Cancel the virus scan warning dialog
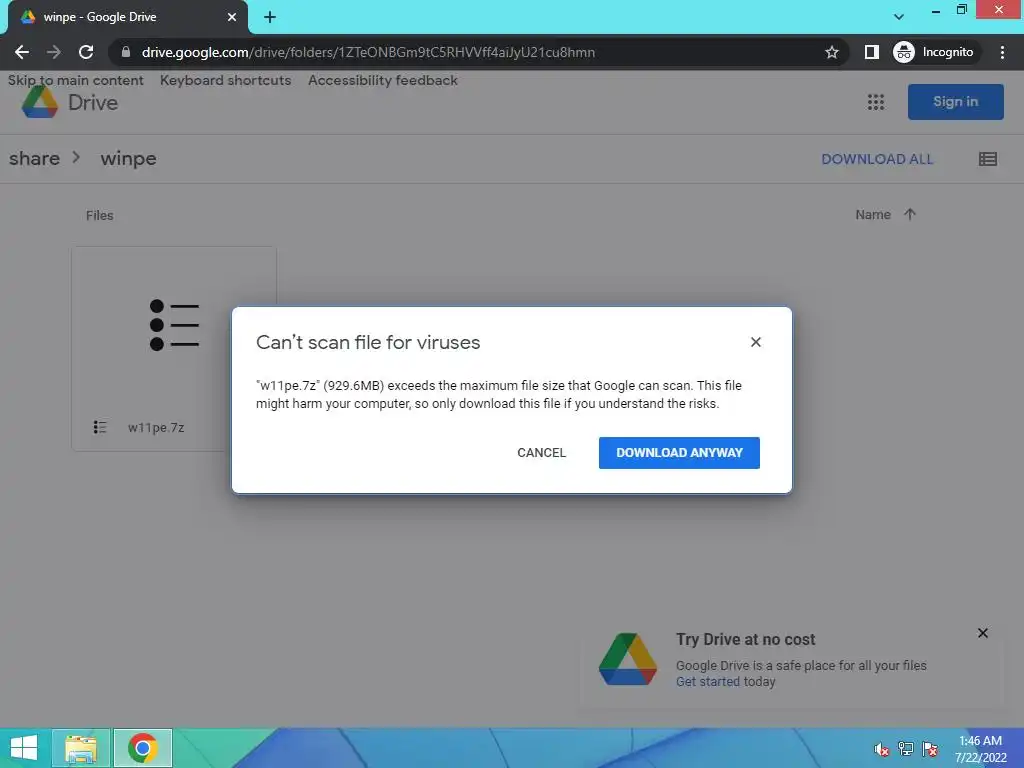The height and width of the screenshot is (768, 1024). click(x=541, y=453)
